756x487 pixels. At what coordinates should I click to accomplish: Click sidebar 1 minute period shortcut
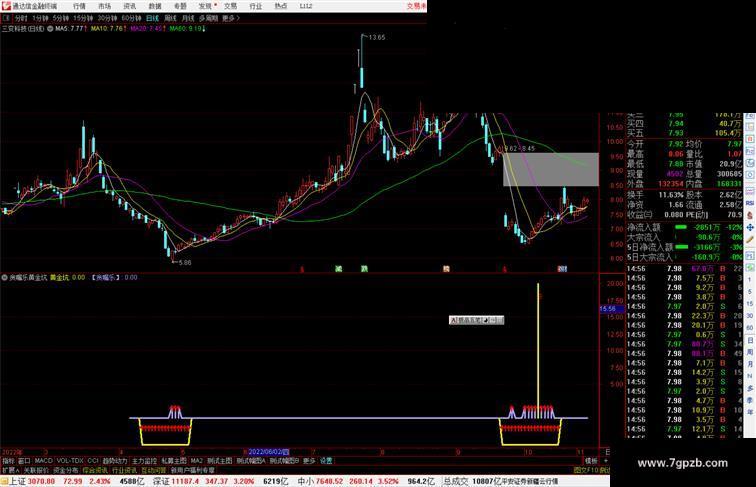point(750,280)
